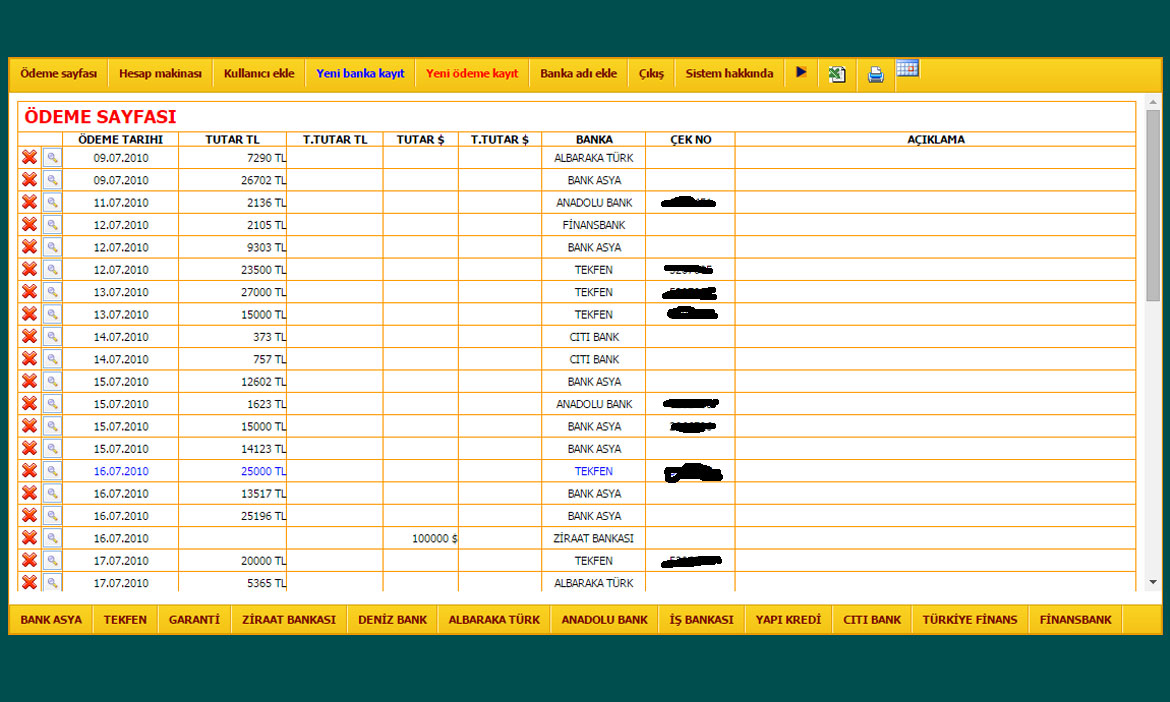1170x702 pixels.
Task: Open magnifier for the 5365 TL Albaraka row
Action: coord(52,582)
